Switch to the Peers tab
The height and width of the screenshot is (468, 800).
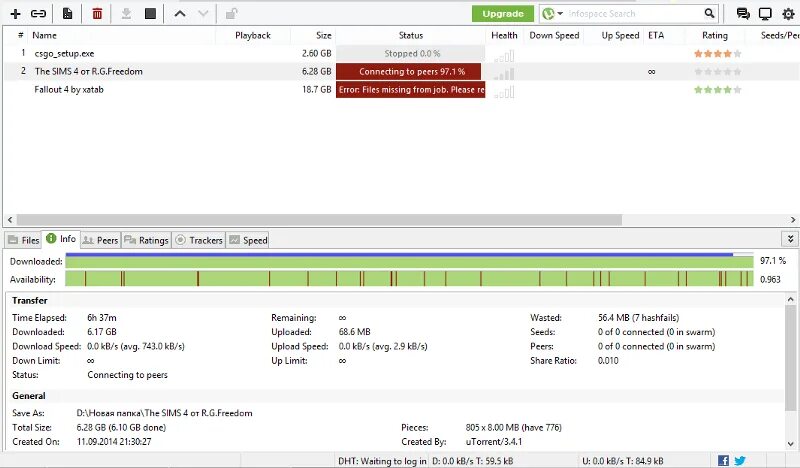coord(101,240)
